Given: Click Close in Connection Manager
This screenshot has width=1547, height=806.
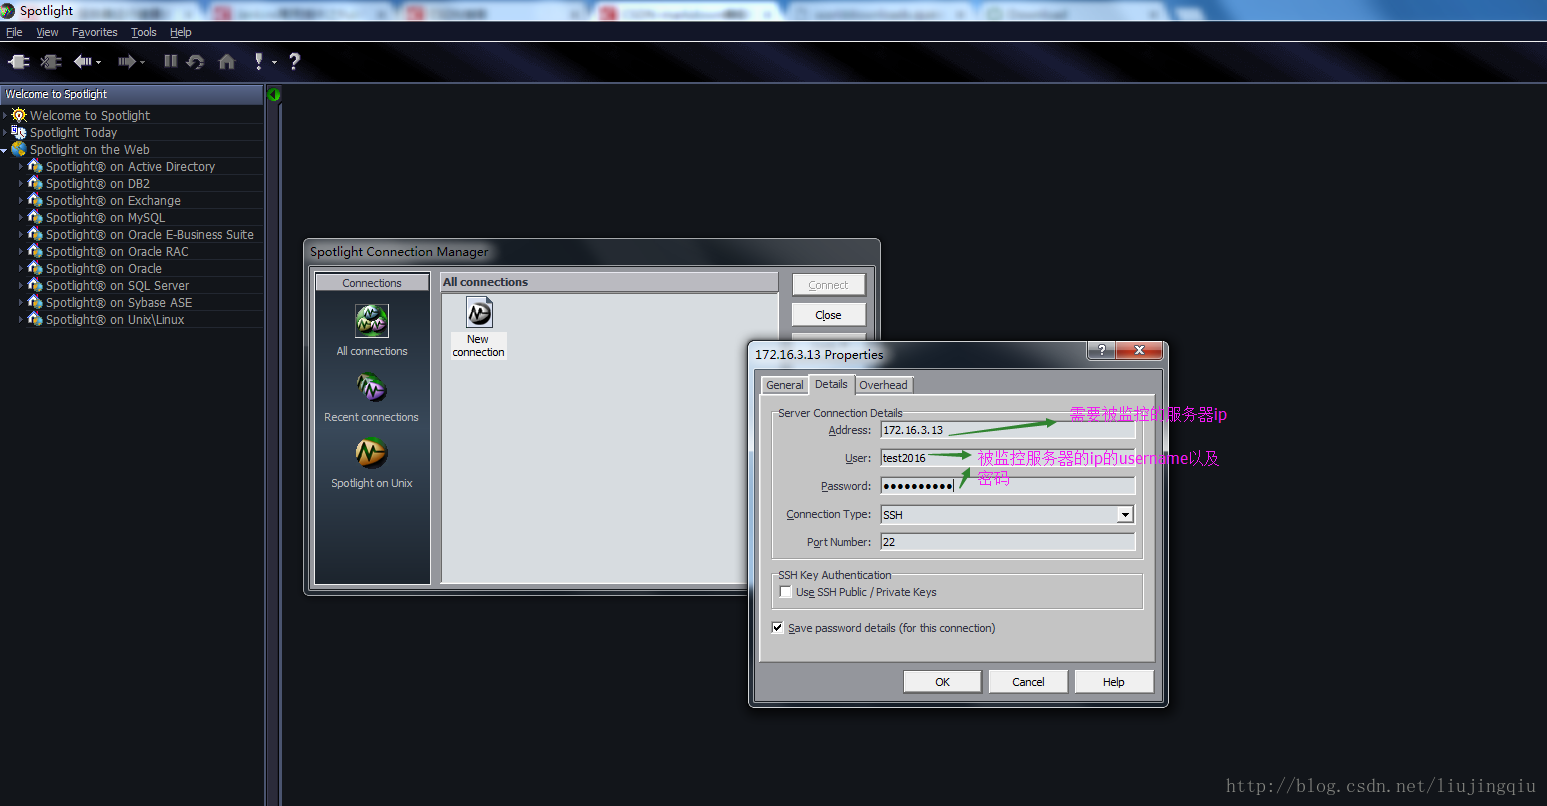Looking at the screenshot, I should click(828, 315).
